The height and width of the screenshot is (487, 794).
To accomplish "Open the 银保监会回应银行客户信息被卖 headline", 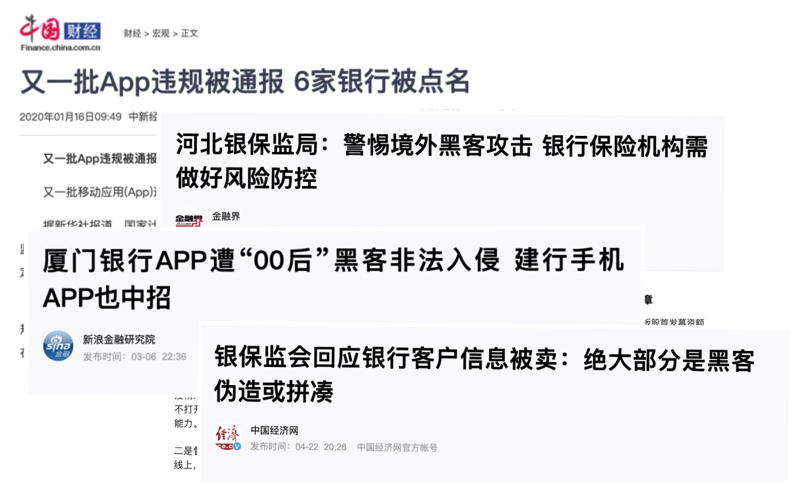I will point(484,375).
